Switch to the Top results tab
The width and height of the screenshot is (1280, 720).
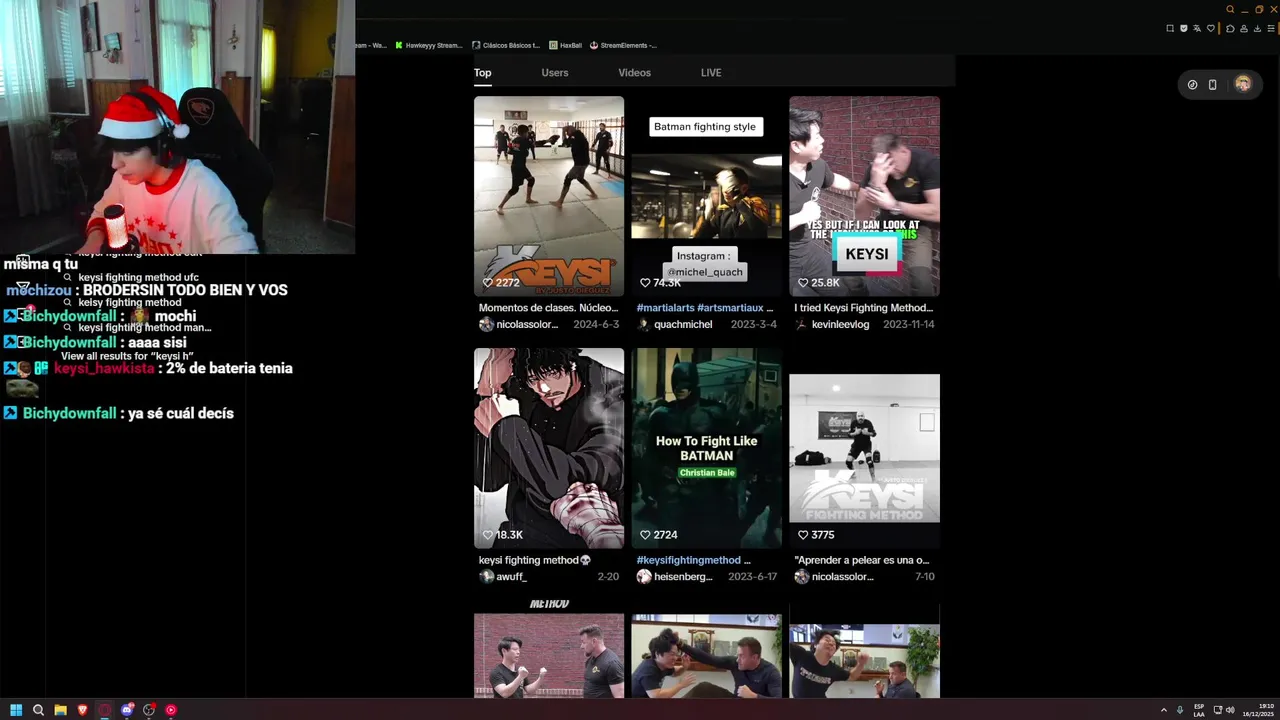click(x=482, y=73)
